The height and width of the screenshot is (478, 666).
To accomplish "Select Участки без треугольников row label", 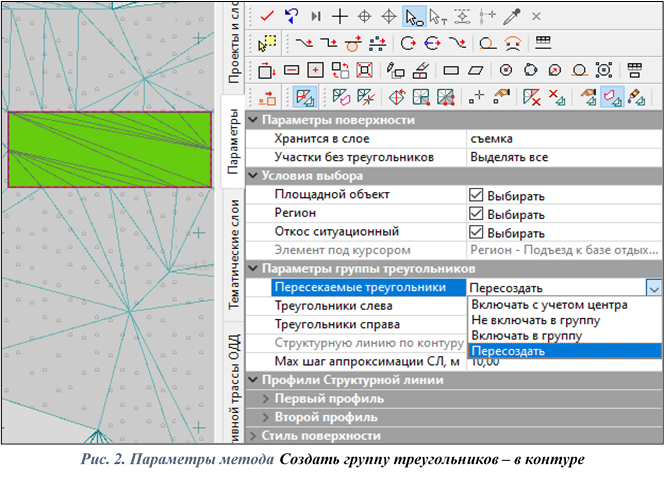I will [354, 157].
